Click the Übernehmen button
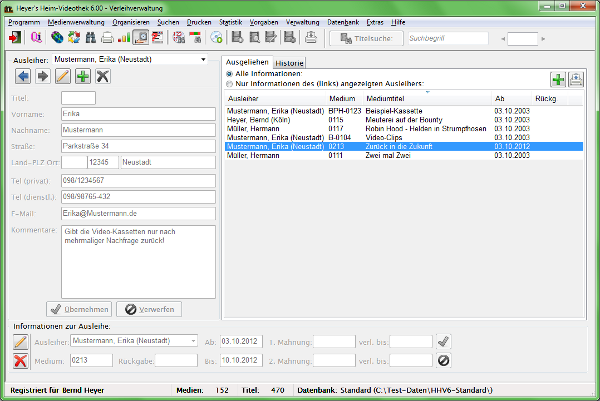The height and width of the screenshot is (401, 600). click(77, 309)
